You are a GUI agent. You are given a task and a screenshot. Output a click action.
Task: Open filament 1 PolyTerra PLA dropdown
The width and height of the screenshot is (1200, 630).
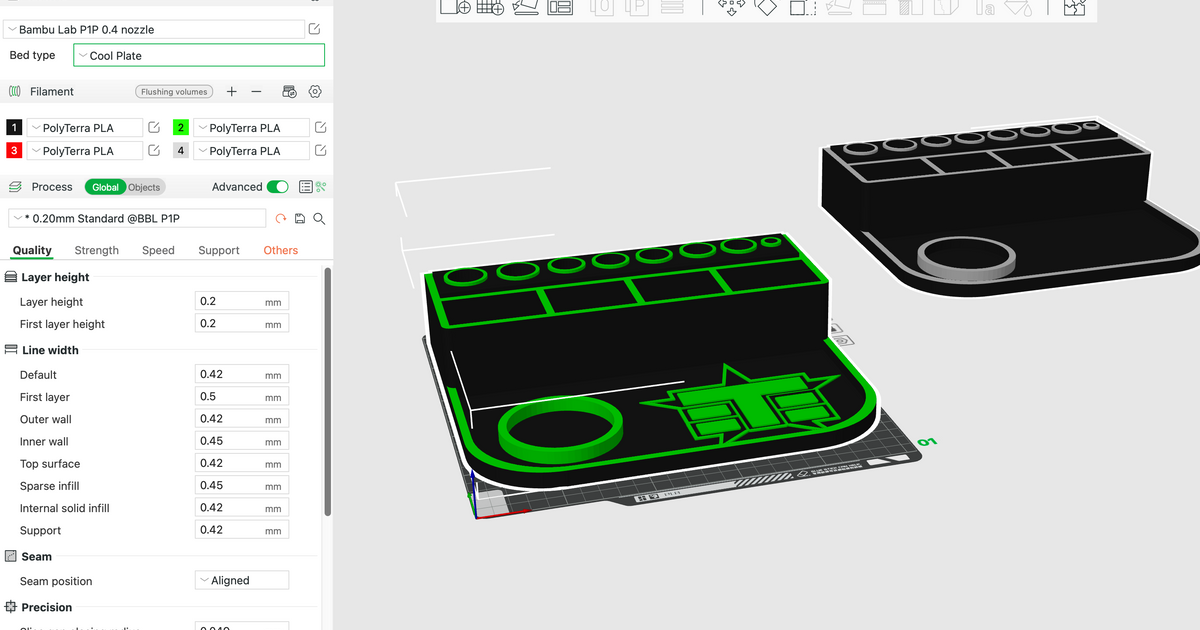[85, 127]
